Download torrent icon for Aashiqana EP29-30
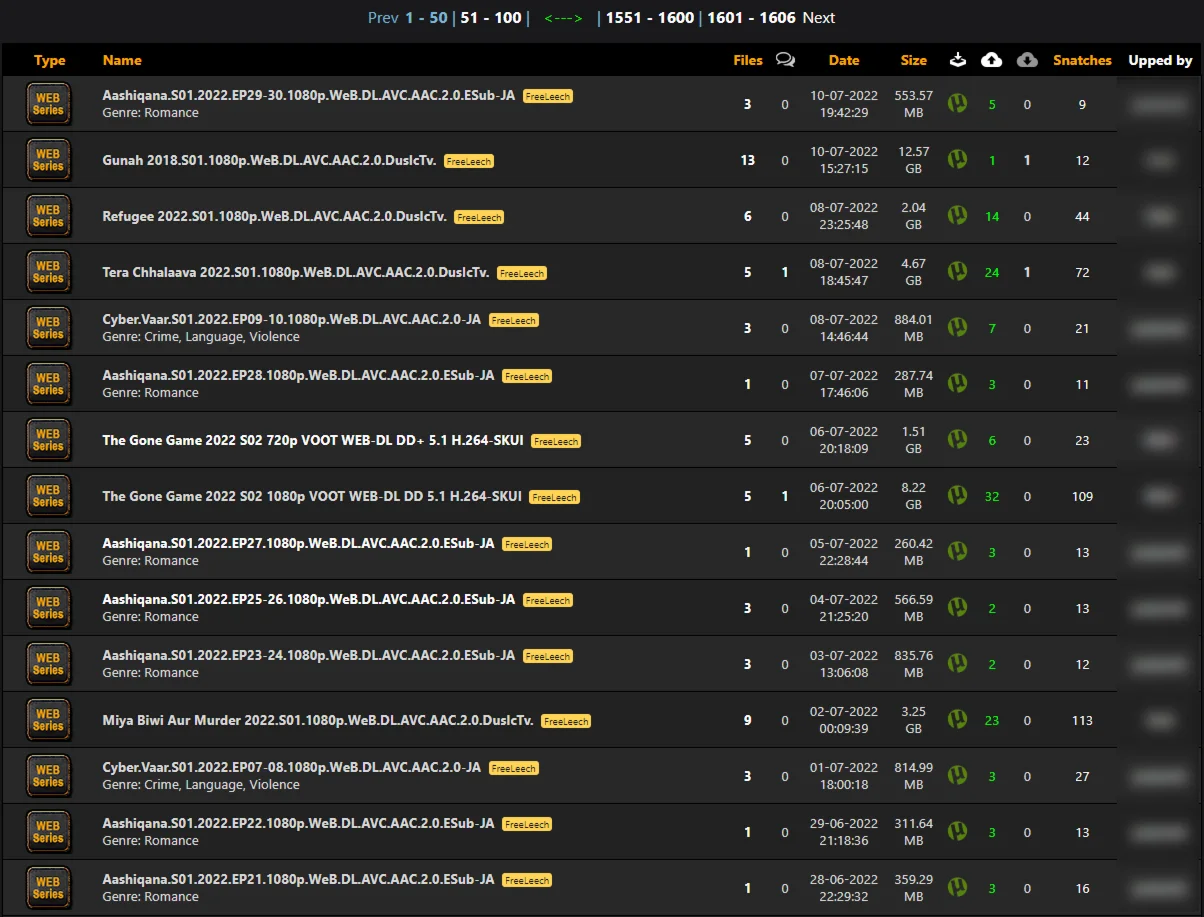The height and width of the screenshot is (917, 1204). click(958, 103)
